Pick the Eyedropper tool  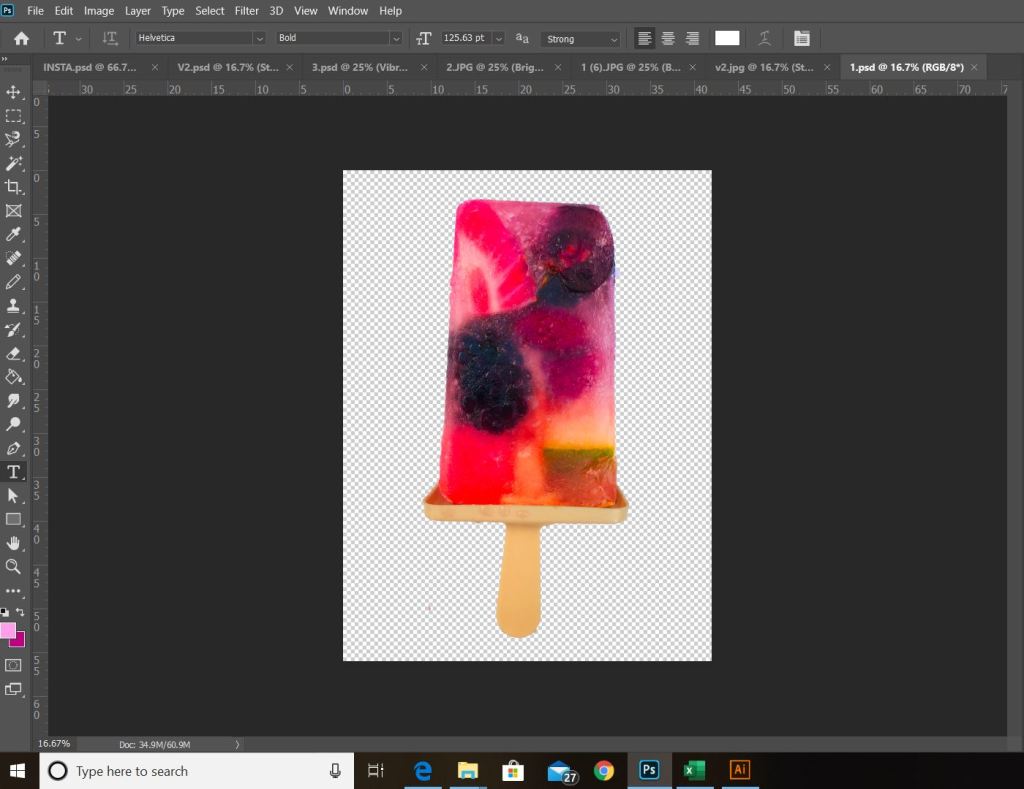click(x=14, y=234)
